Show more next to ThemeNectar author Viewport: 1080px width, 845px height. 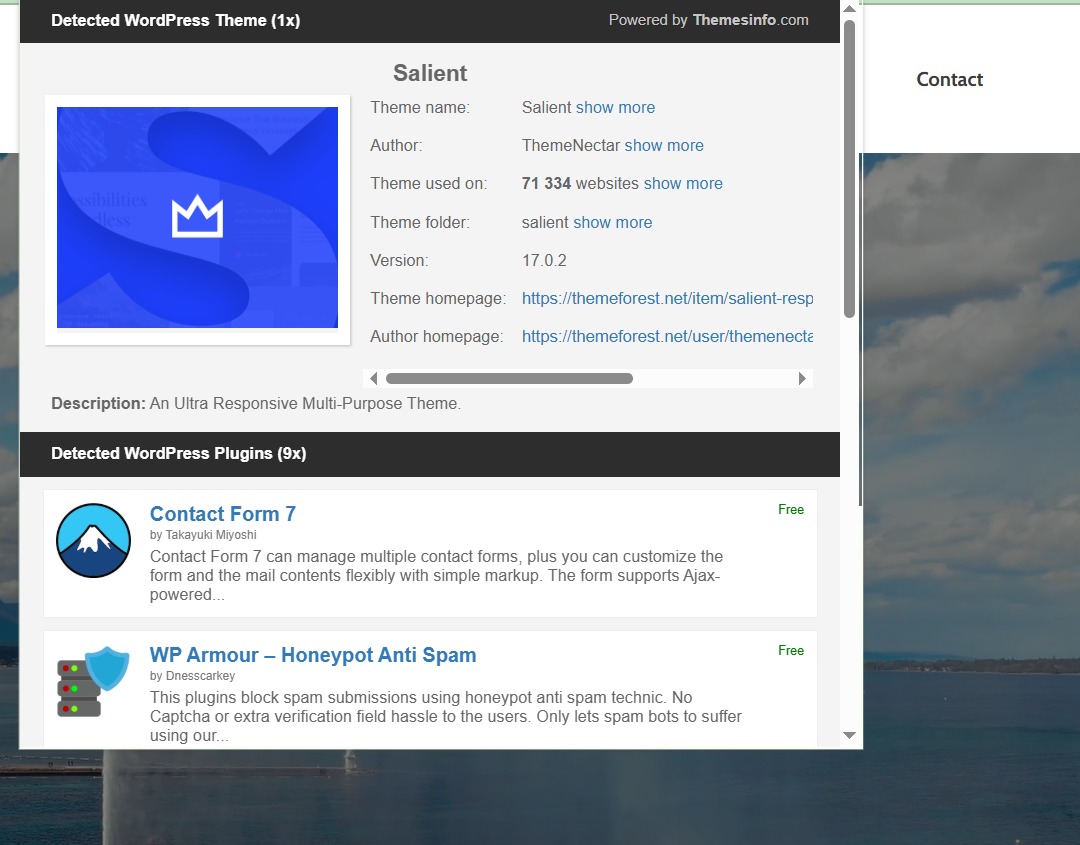664,145
